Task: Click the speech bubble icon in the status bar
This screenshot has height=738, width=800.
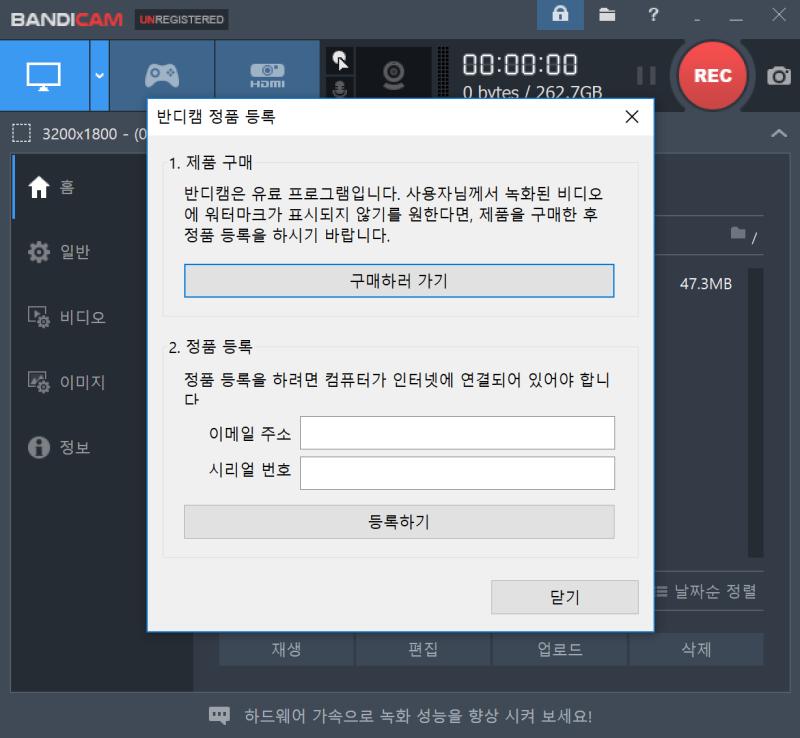Action: [219, 716]
